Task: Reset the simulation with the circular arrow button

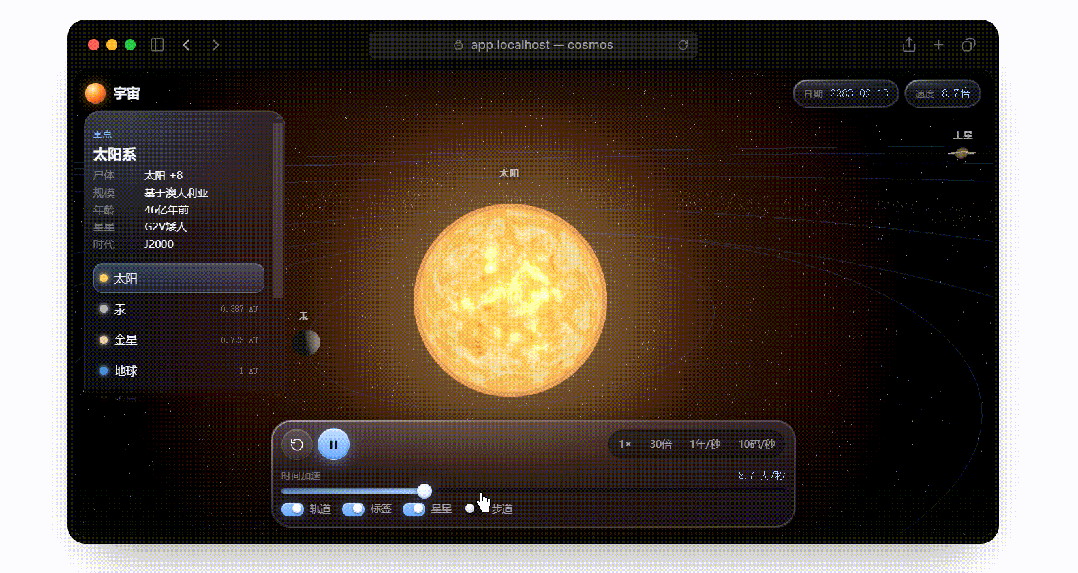Action: (297, 444)
